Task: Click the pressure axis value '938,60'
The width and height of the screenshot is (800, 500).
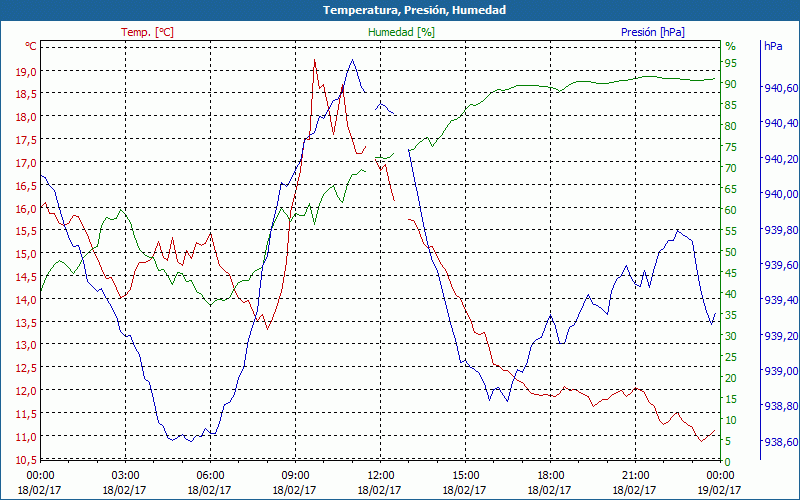Action: pyautogui.click(x=781, y=441)
